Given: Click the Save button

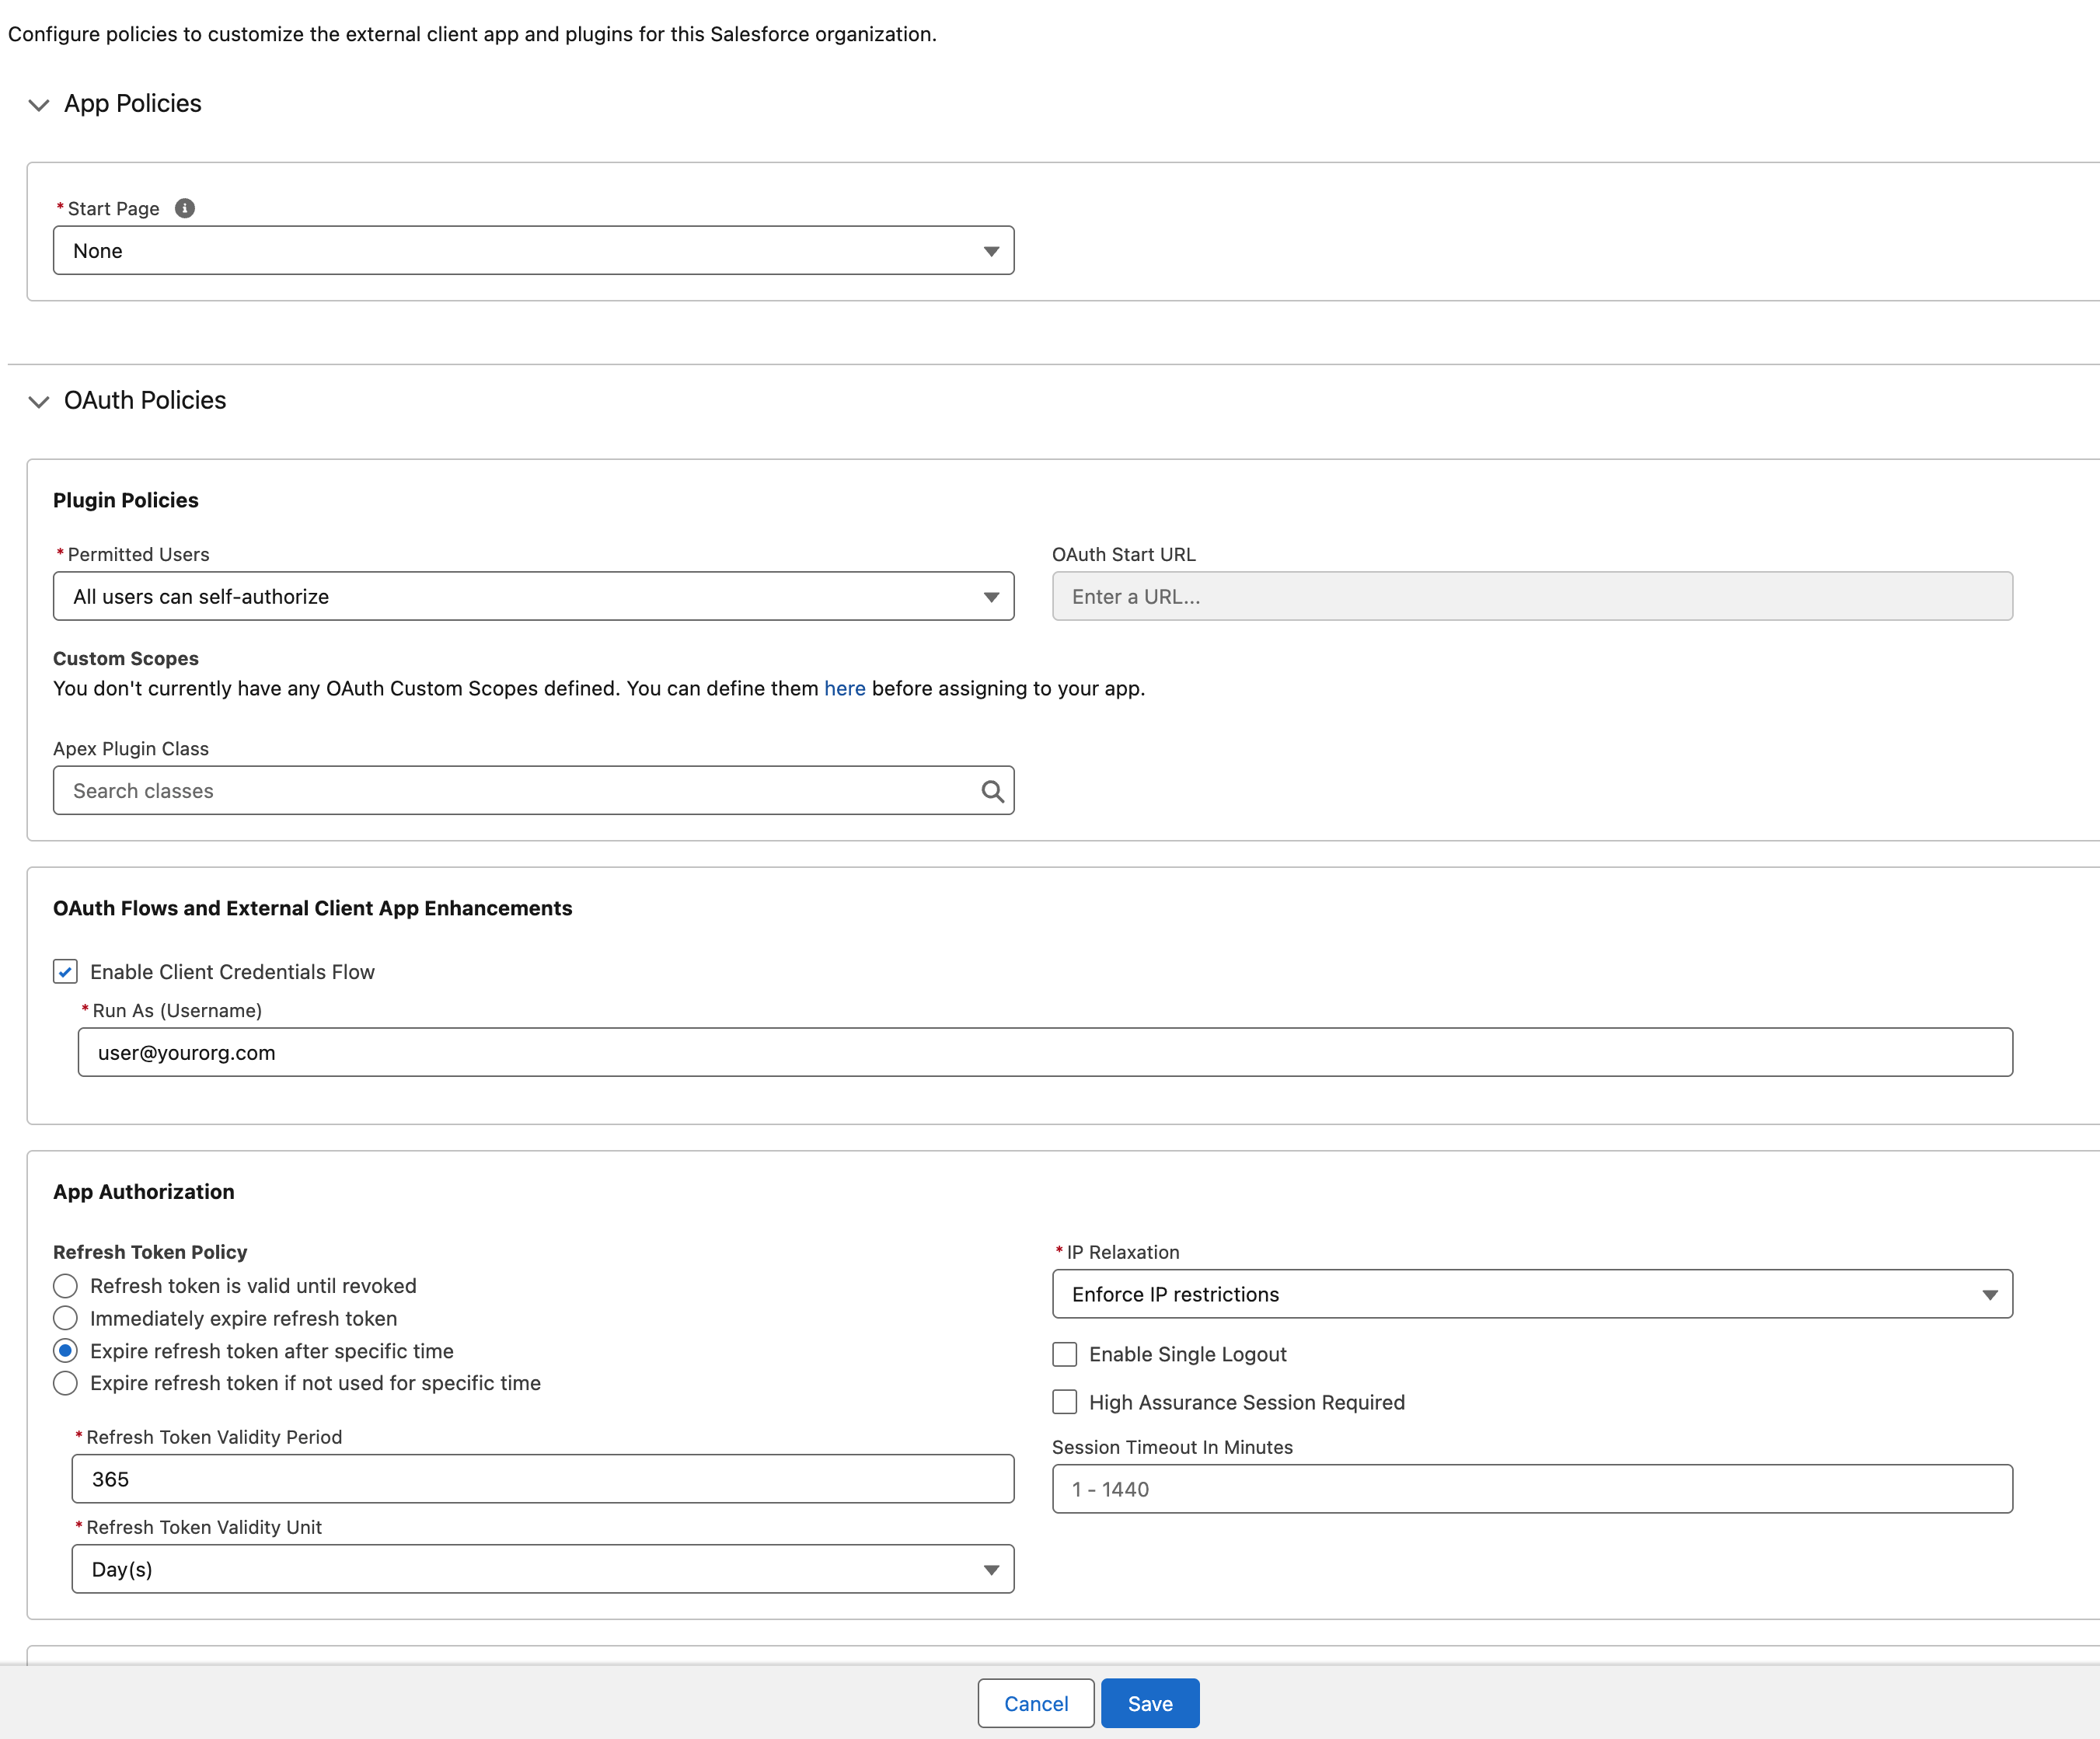Looking at the screenshot, I should (x=1149, y=1703).
